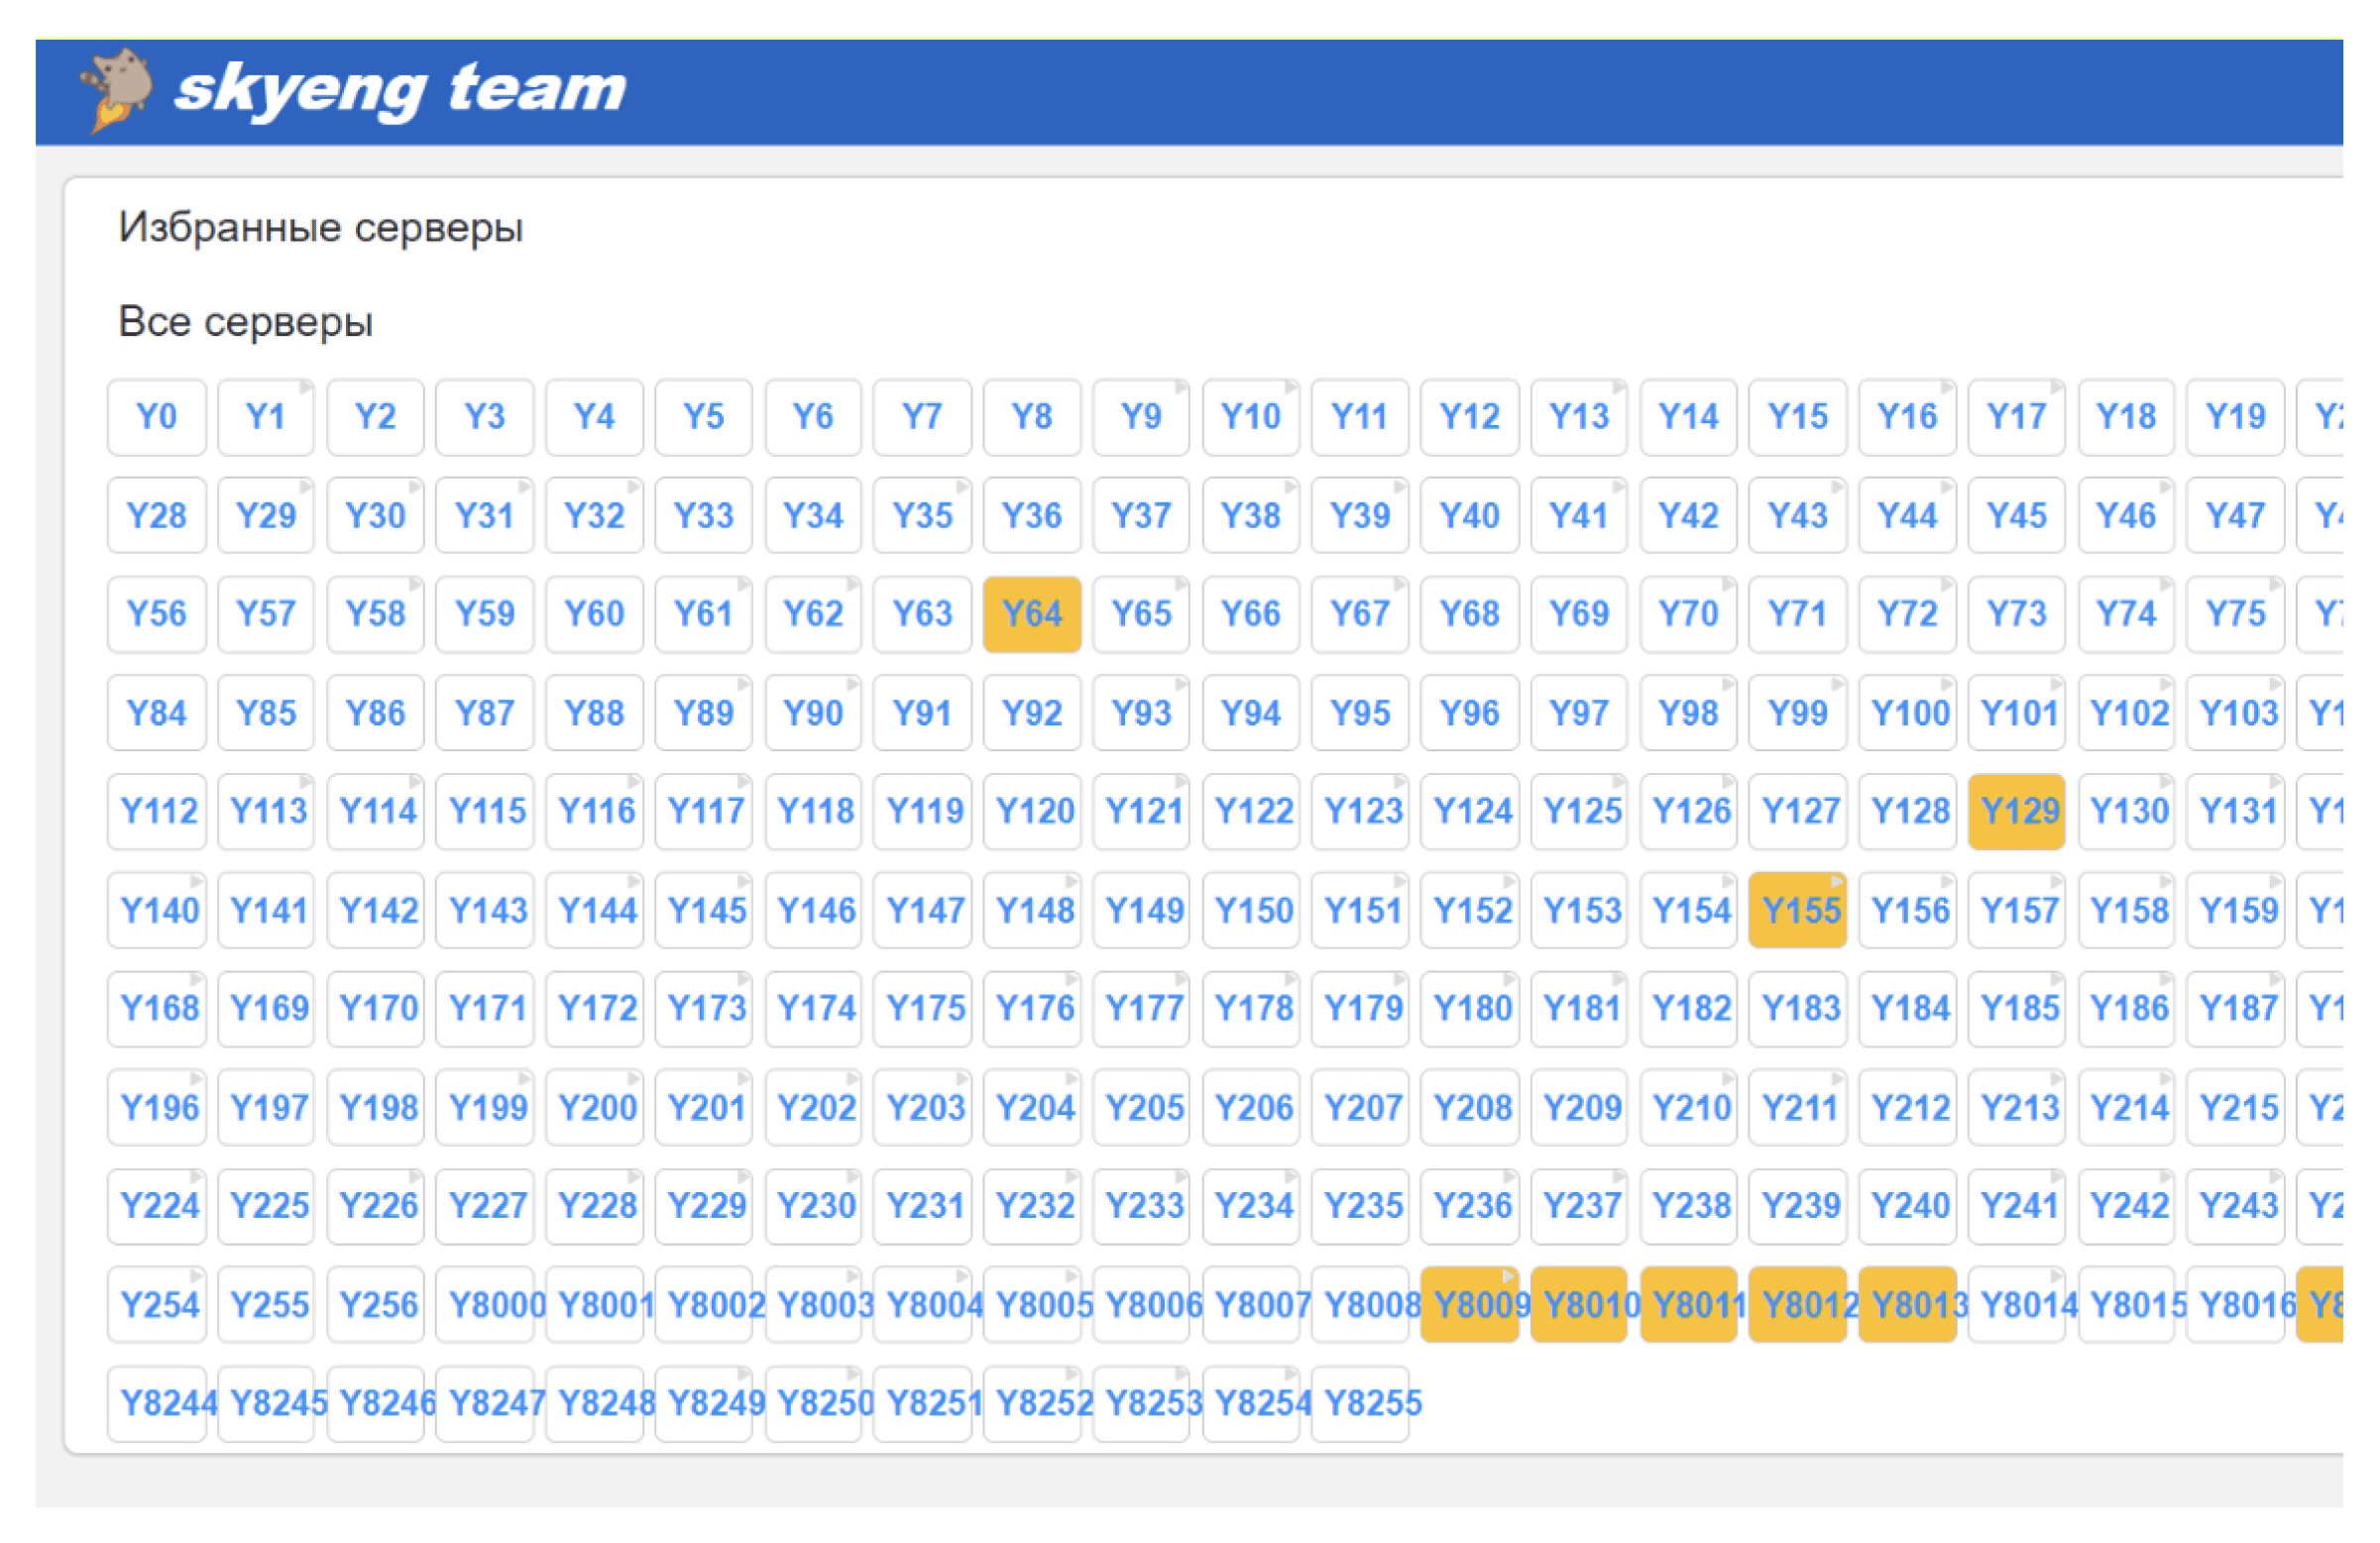The height and width of the screenshot is (1543, 2380).
Task: Open the skyeng team header title
Action: [x=400, y=89]
